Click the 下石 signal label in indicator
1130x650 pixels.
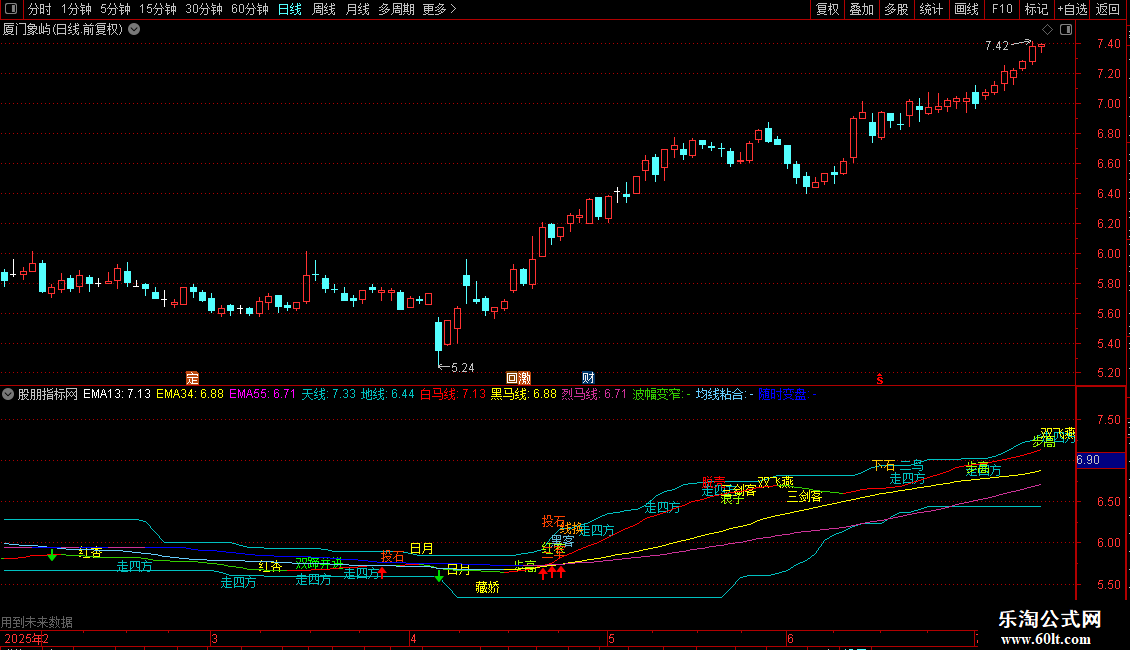pos(884,466)
